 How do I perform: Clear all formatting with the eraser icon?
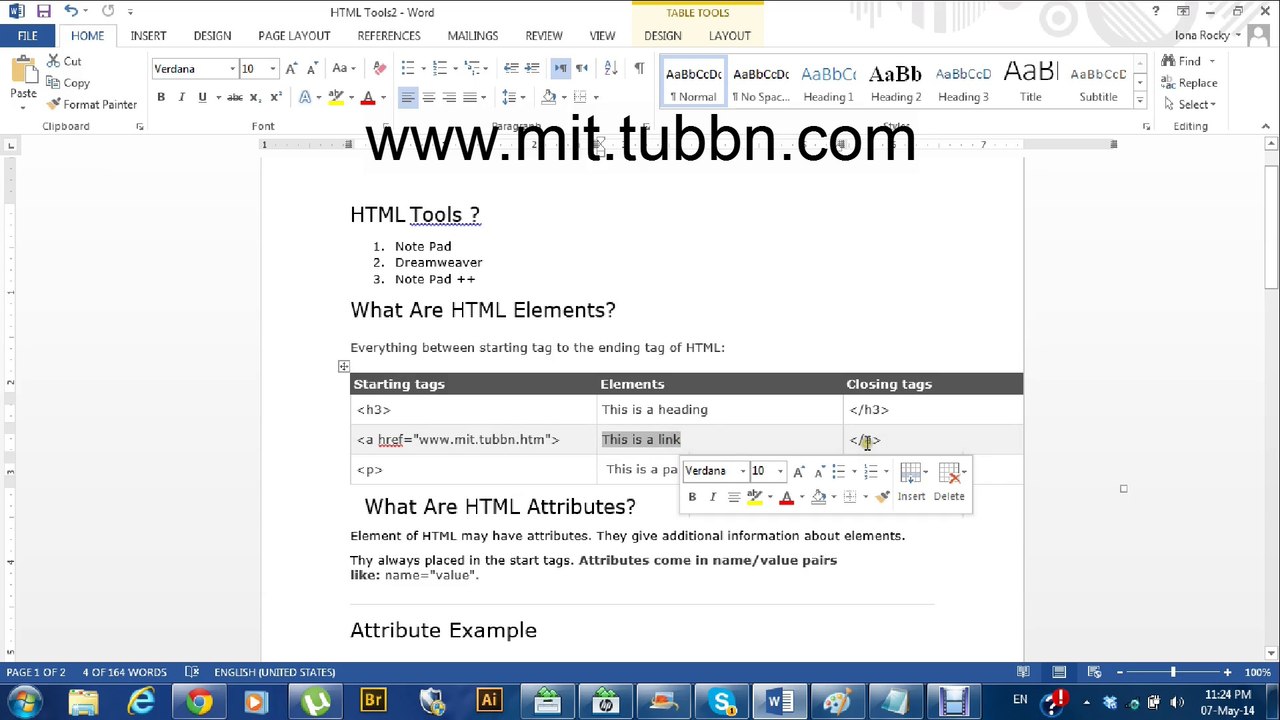[x=379, y=69]
